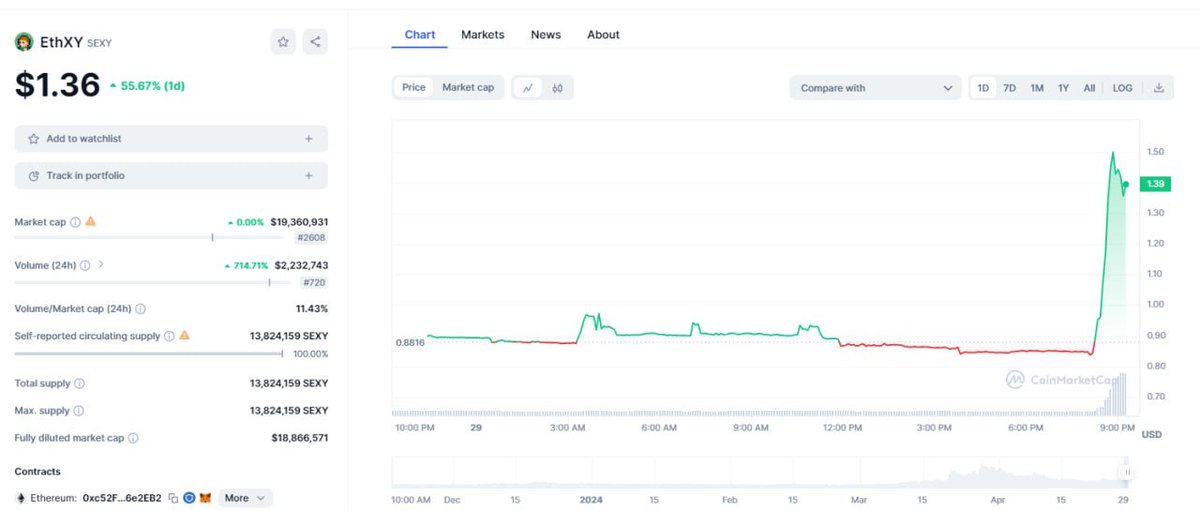Select the 1M time range
The width and height of the screenshot is (1200, 511).
pos(1037,88)
